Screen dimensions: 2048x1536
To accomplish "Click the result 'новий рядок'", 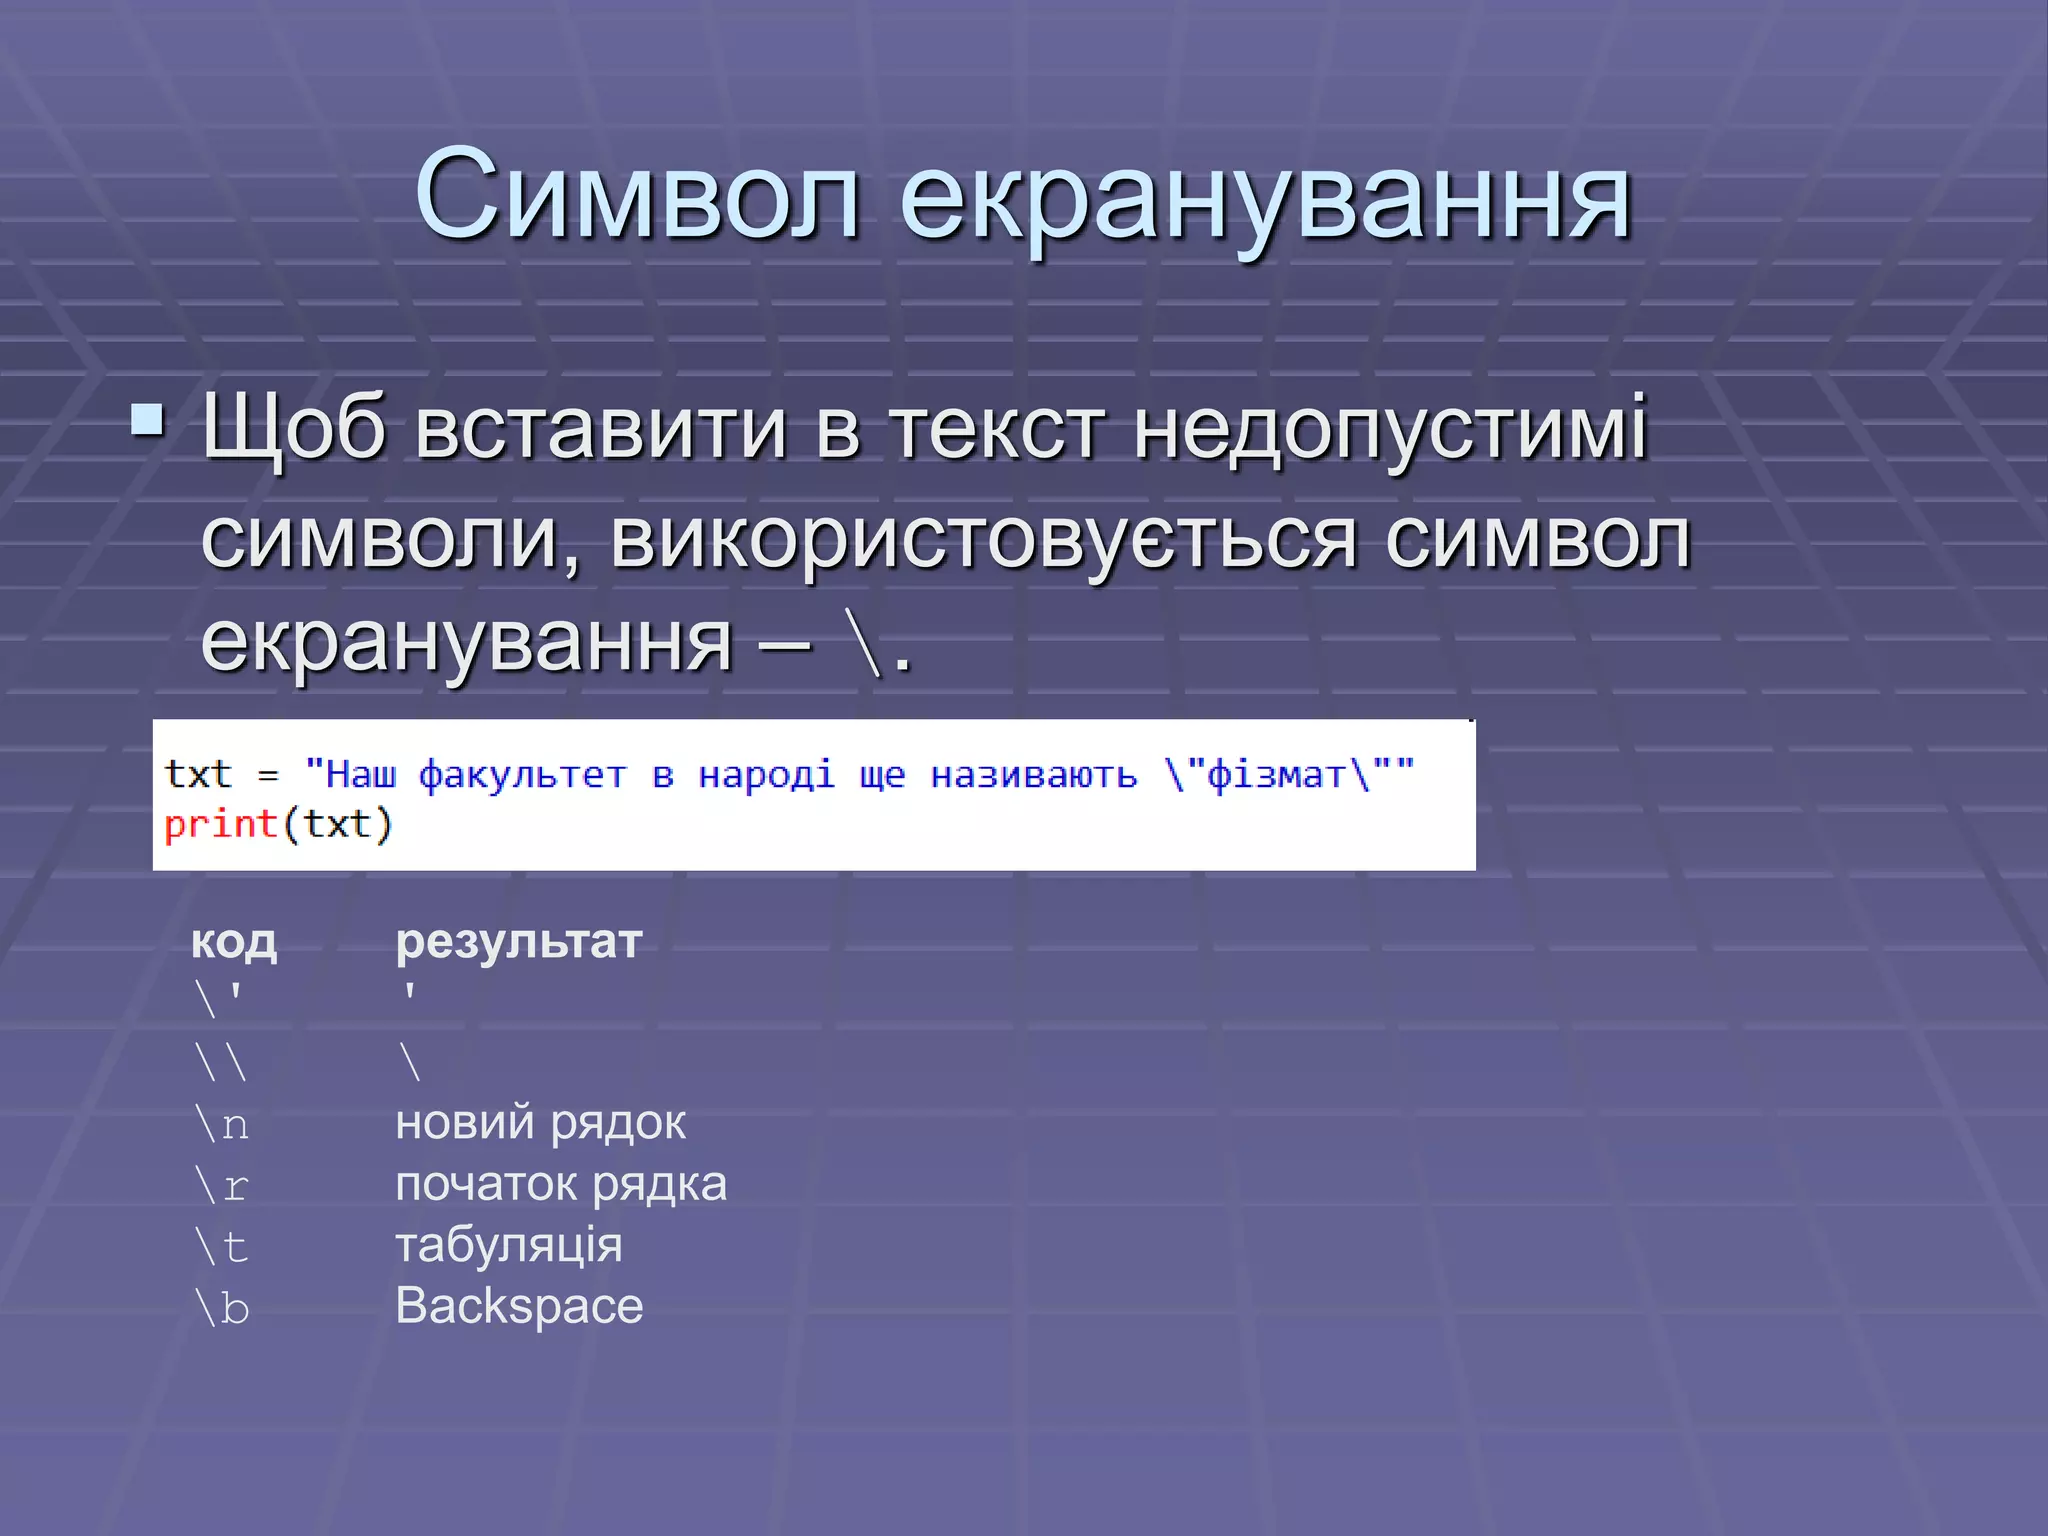I will 541,1123.
